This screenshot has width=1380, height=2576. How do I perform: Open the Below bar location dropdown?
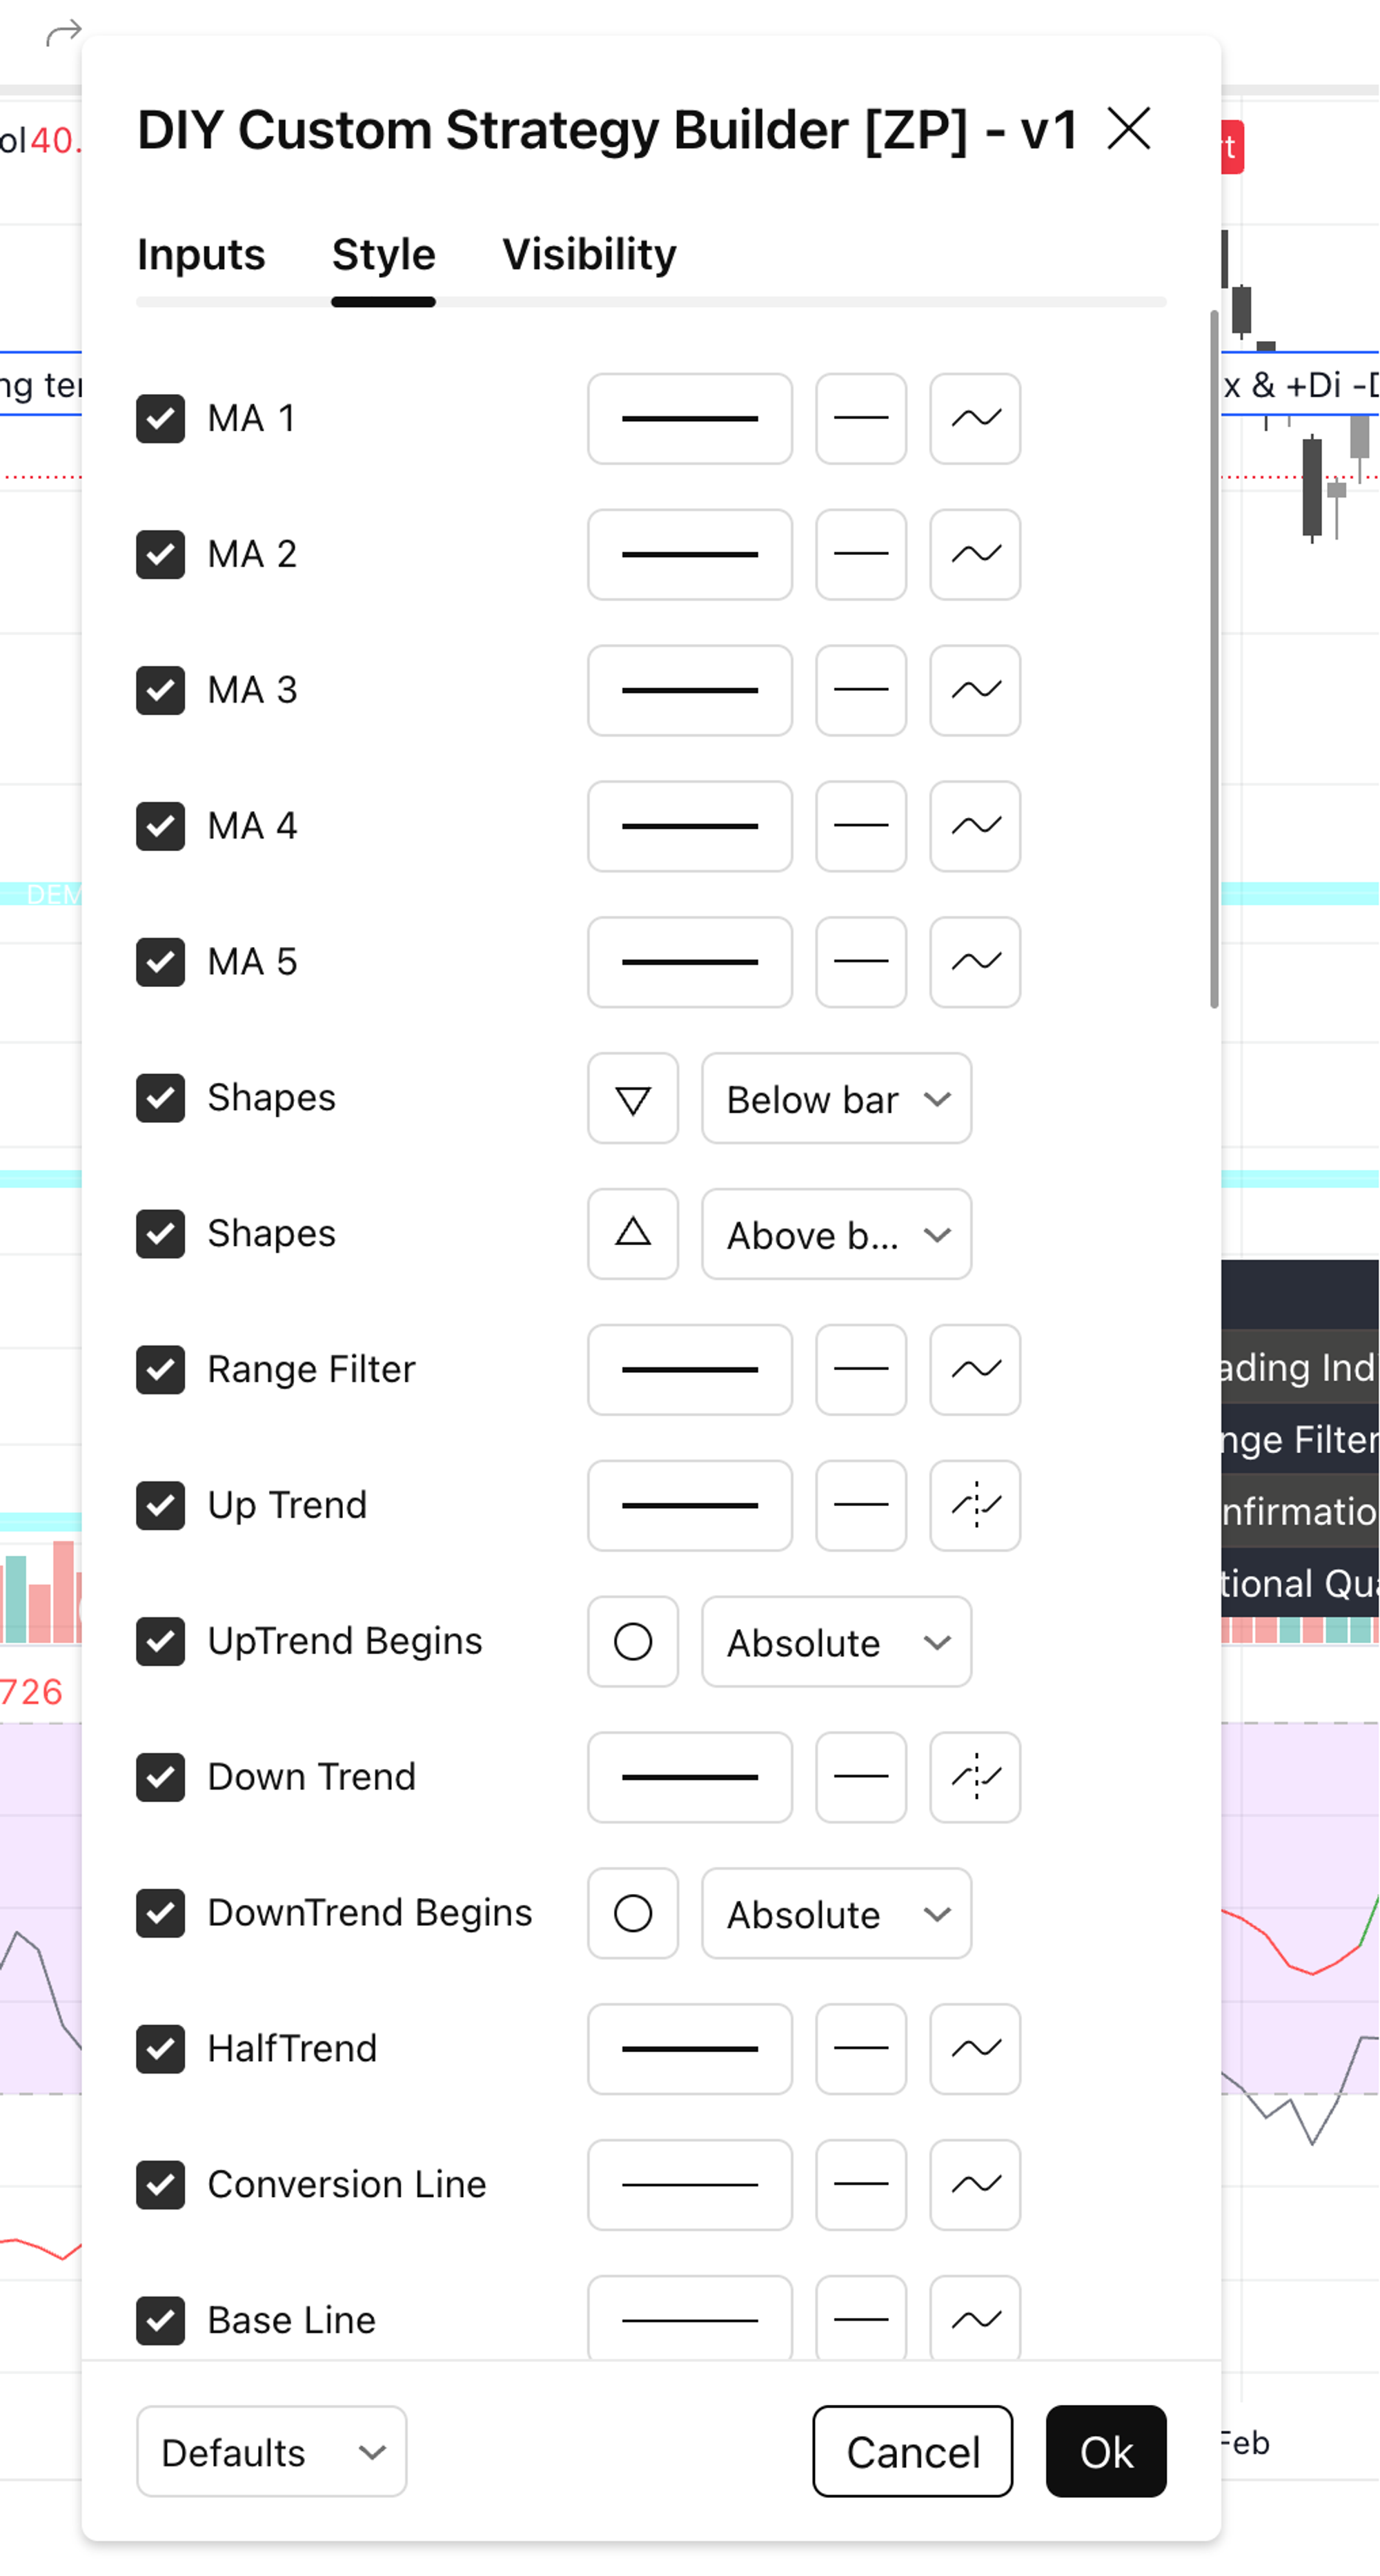tap(836, 1098)
